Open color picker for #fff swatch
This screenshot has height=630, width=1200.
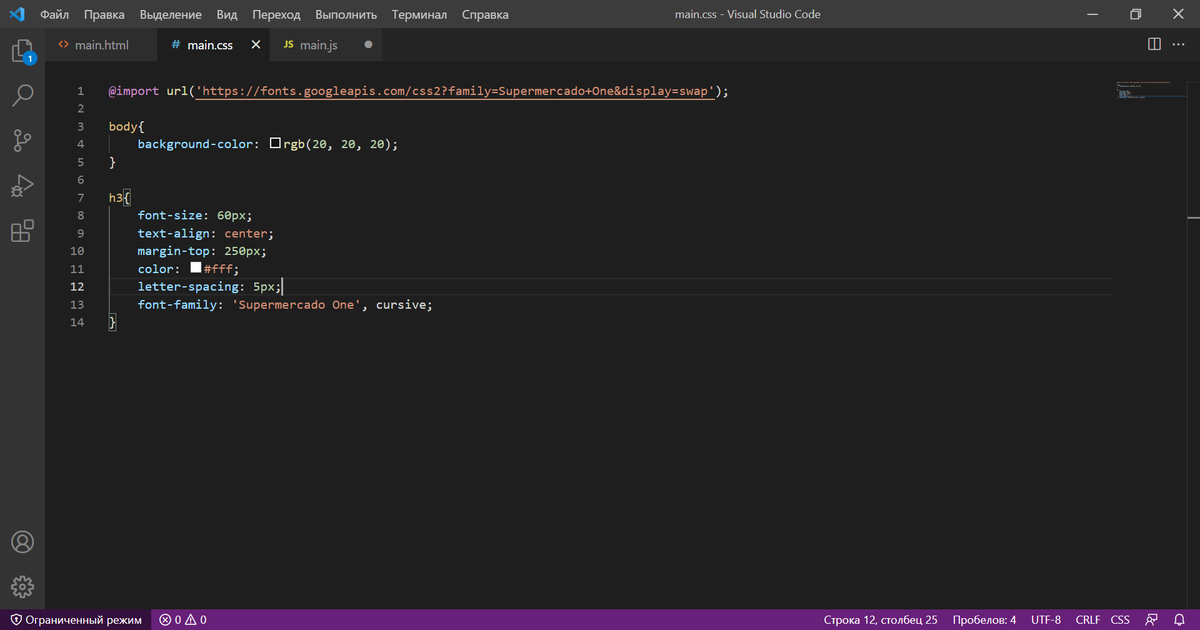point(196,269)
